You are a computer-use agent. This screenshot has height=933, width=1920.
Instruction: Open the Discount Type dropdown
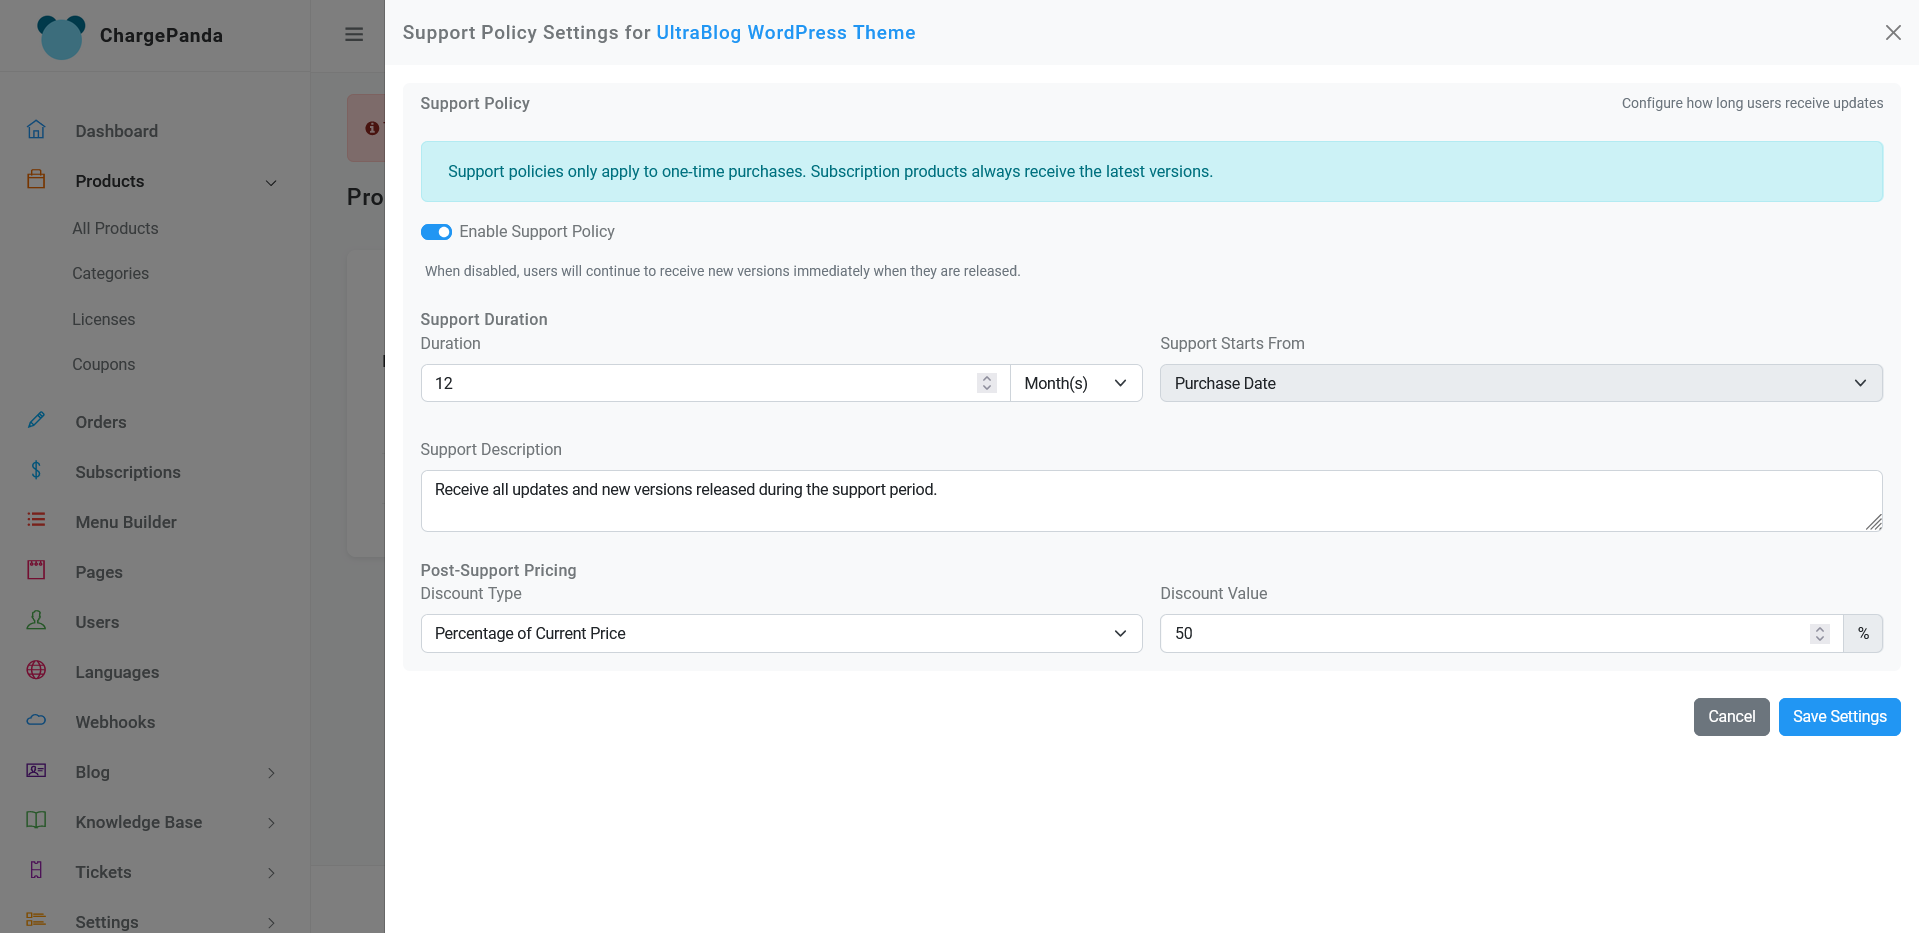781,634
